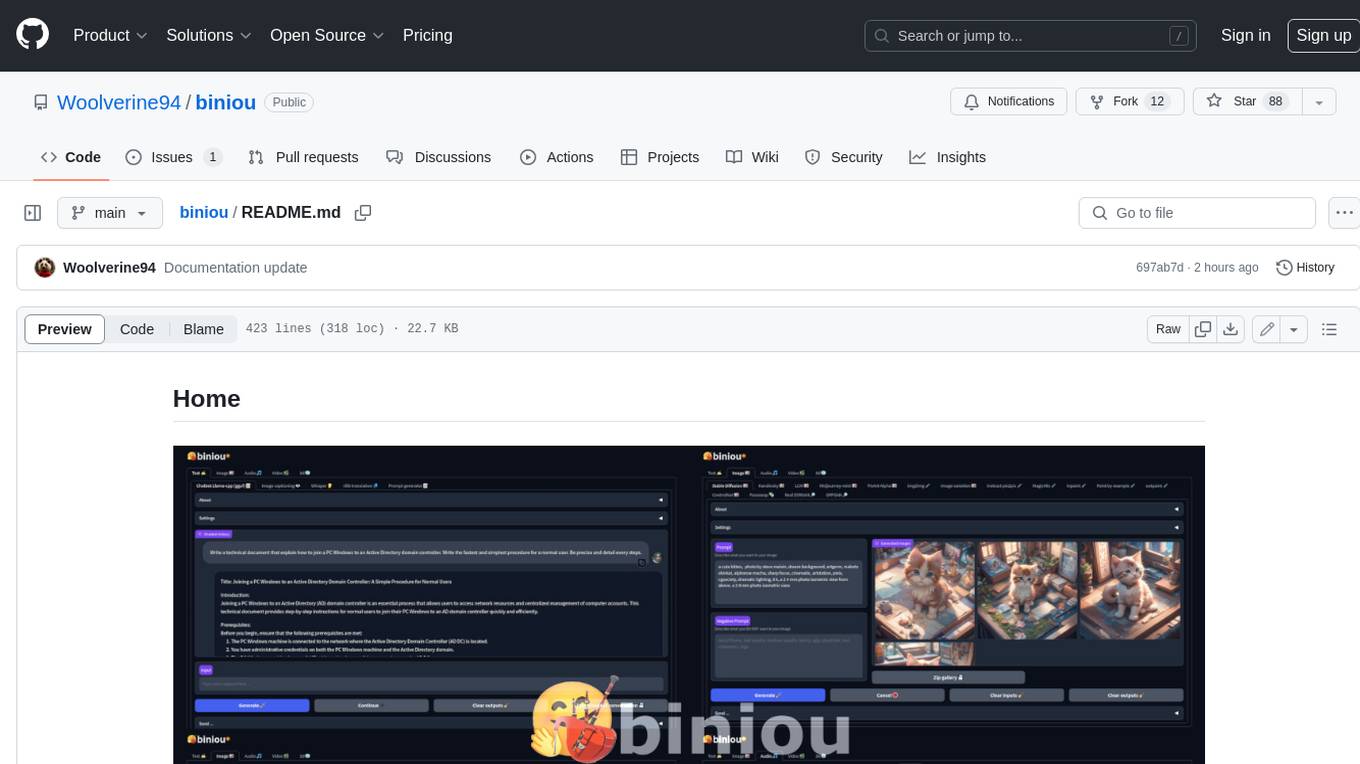Edit the file with pencil icon
This screenshot has width=1360, height=764.
pyautogui.click(x=1267, y=329)
